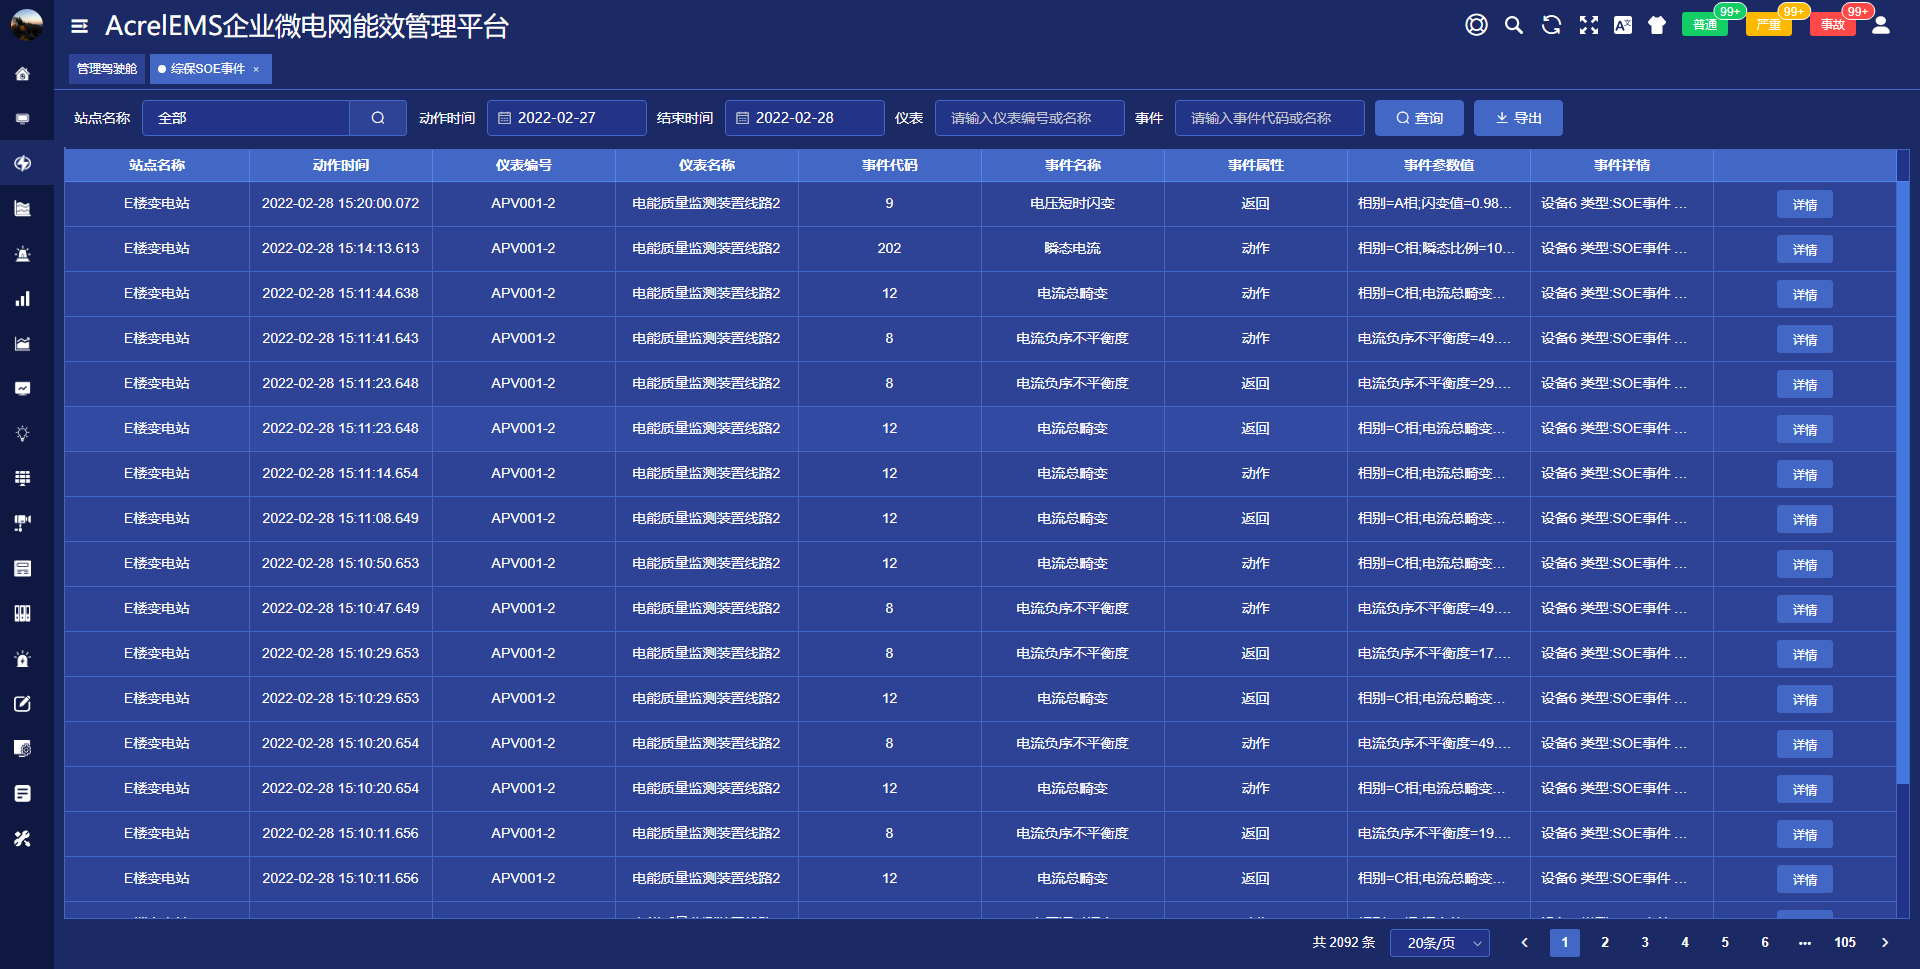Go to page 105 in pagination
This screenshot has height=969, width=1920.
tap(1844, 943)
